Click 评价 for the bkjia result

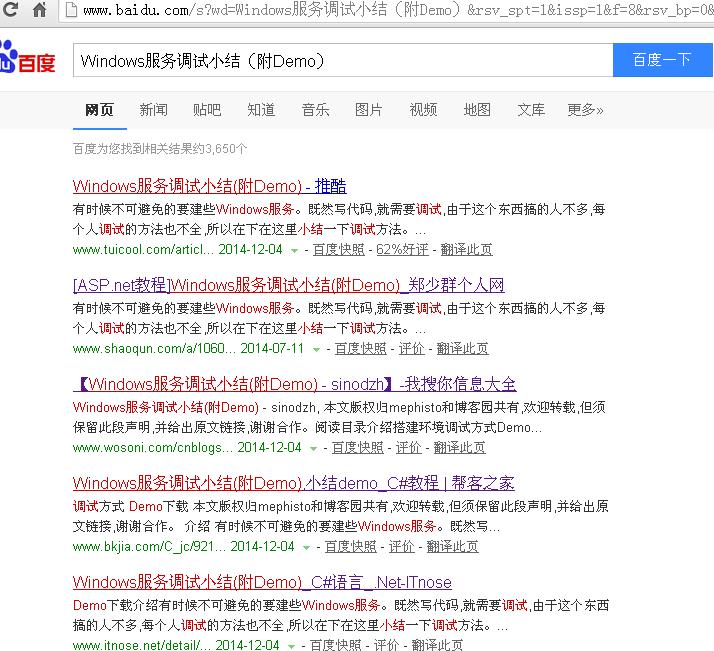tap(402, 546)
